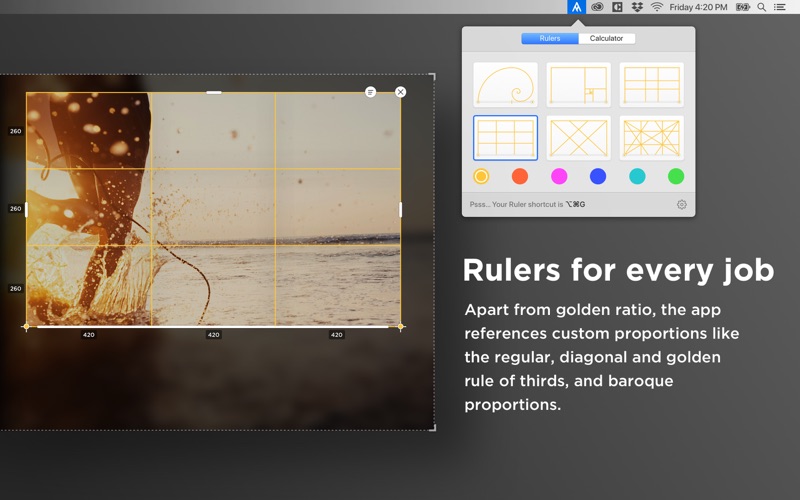The width and height of the screenshot is (800, 500).
Task: Click the bottom 260 height label
Action: [16, 289]
